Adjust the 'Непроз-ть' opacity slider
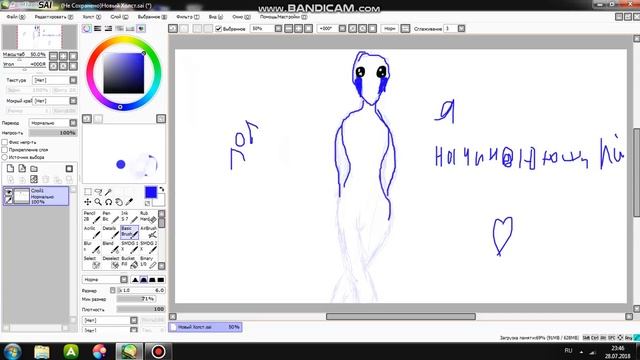Screen dimensions: 640x360 click(x=53, y=133)
